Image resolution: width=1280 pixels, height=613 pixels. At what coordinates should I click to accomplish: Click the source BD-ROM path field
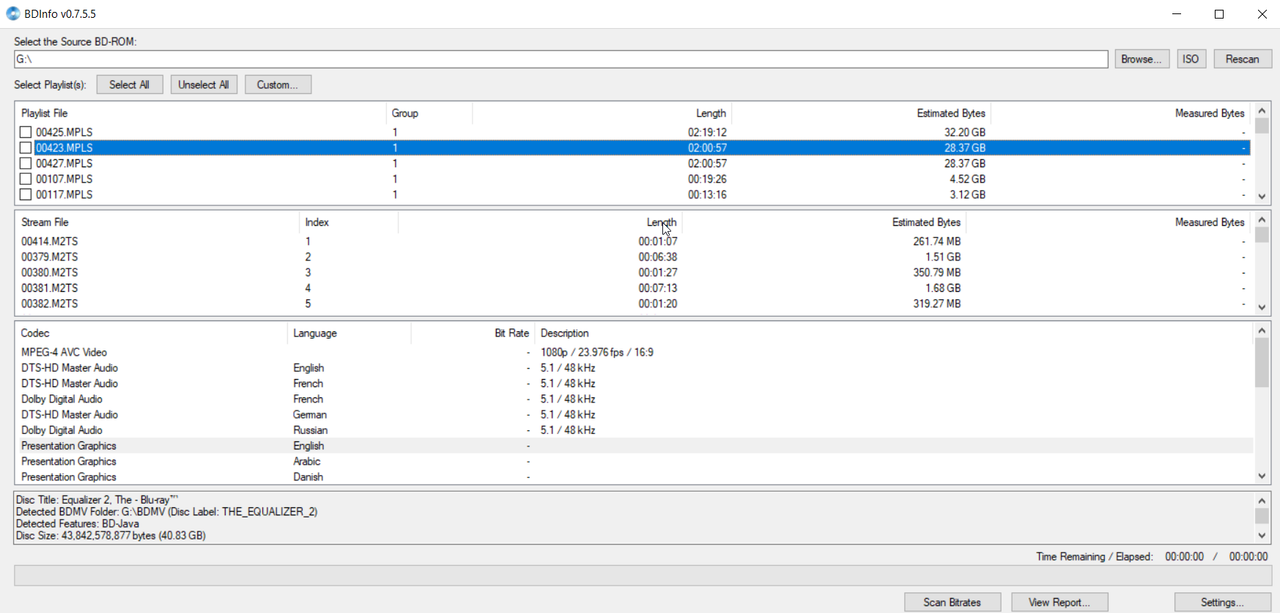(x=560, y=59)
